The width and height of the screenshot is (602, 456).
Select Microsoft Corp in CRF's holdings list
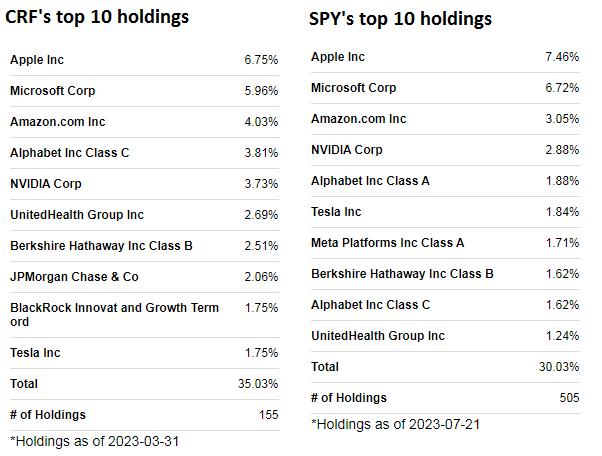[x=52, y=91]
